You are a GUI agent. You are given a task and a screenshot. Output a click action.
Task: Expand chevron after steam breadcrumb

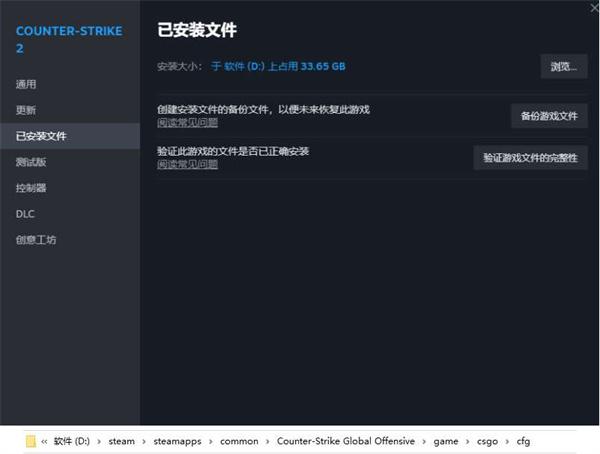pos(144,442)
